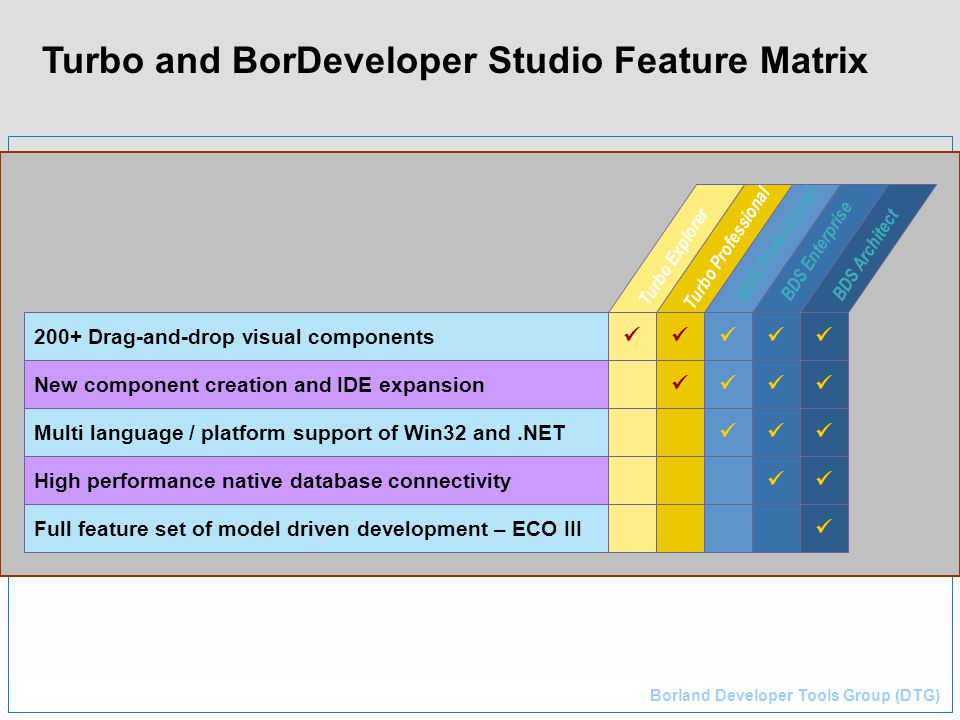
Task: Click BDS Architect checkmark in Multi language row
Action: pyautogui.click(x=824, y=430)
